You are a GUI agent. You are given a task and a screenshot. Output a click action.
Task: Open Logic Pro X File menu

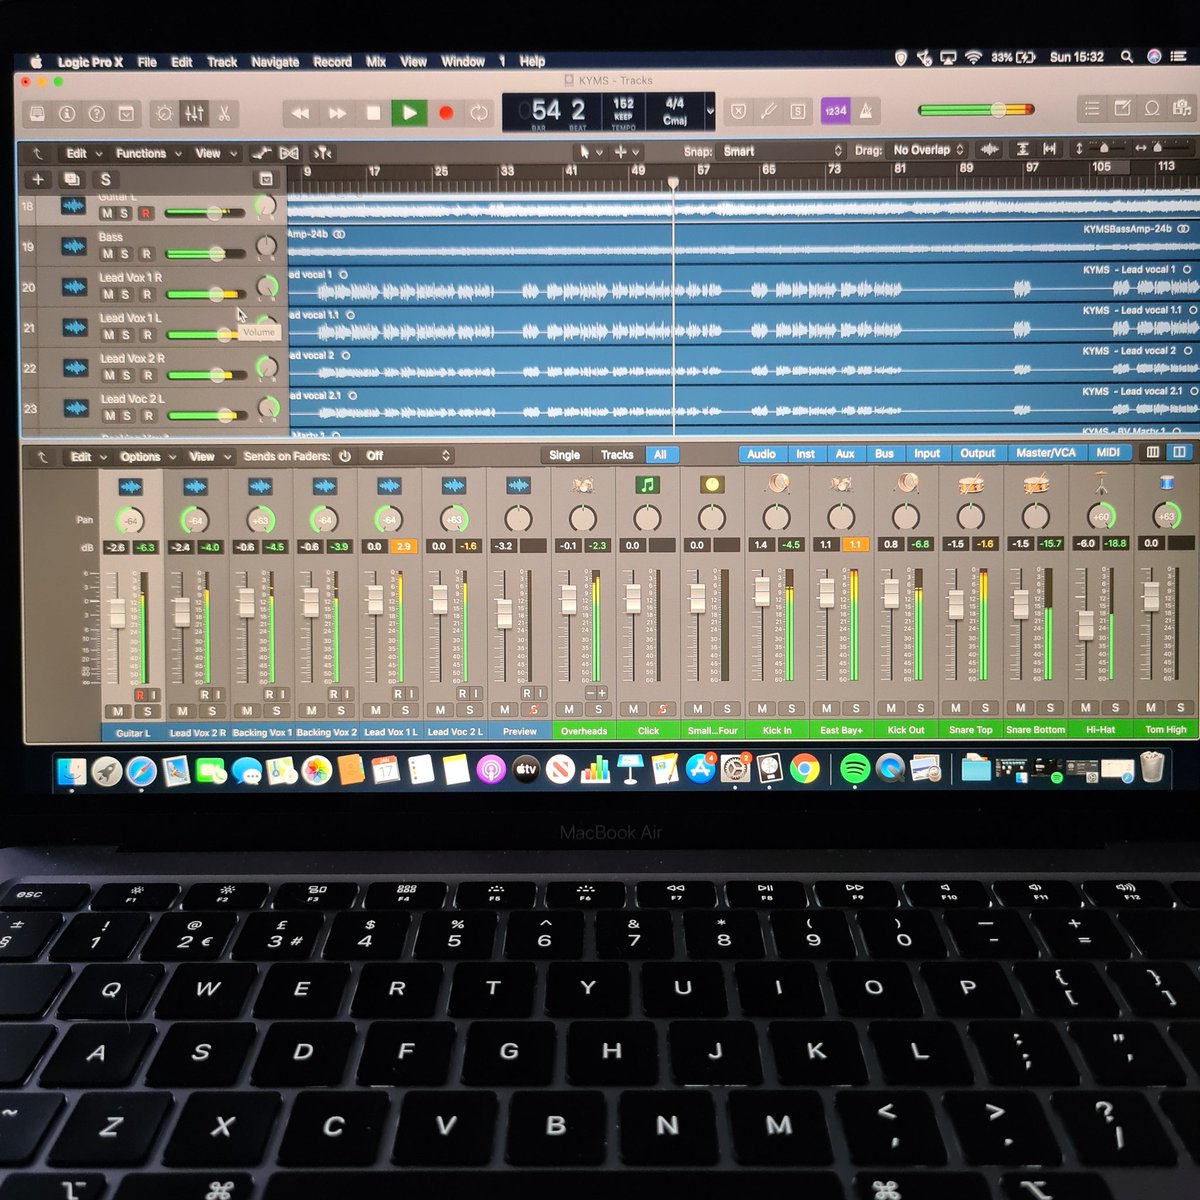coord(147,62)
